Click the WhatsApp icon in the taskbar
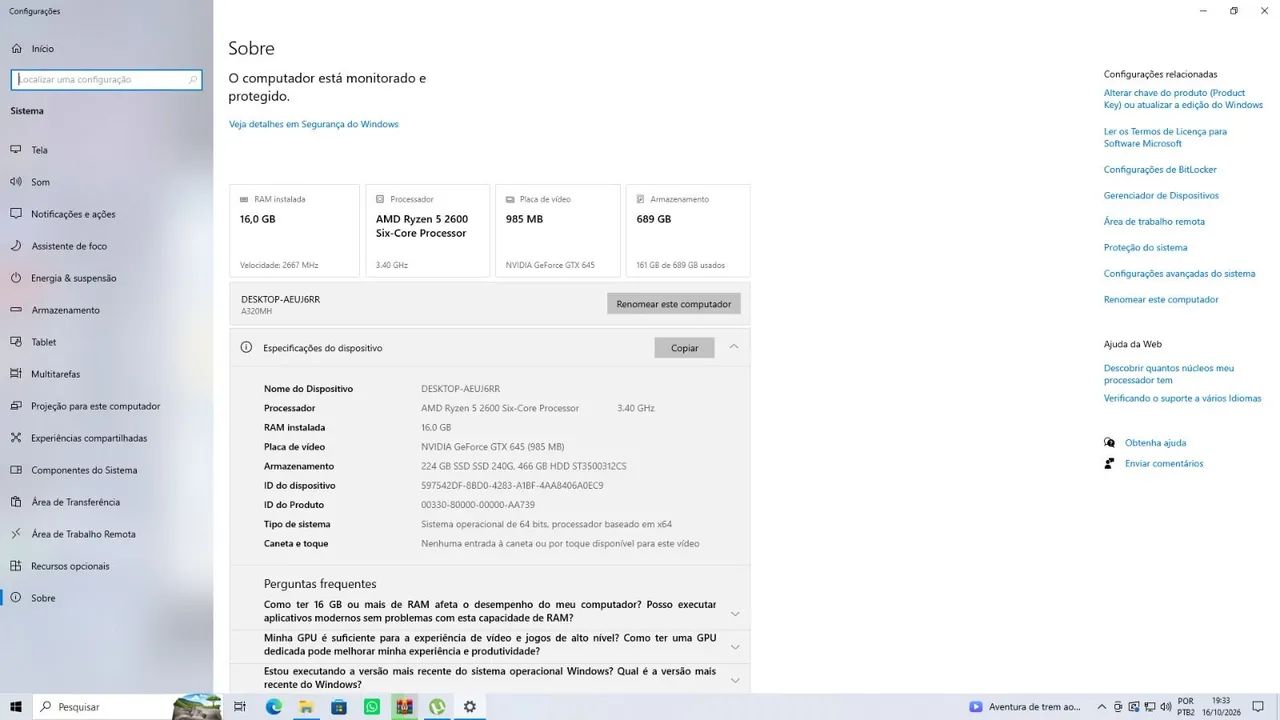Screen dimensions: 1280x720 (372, 706)
